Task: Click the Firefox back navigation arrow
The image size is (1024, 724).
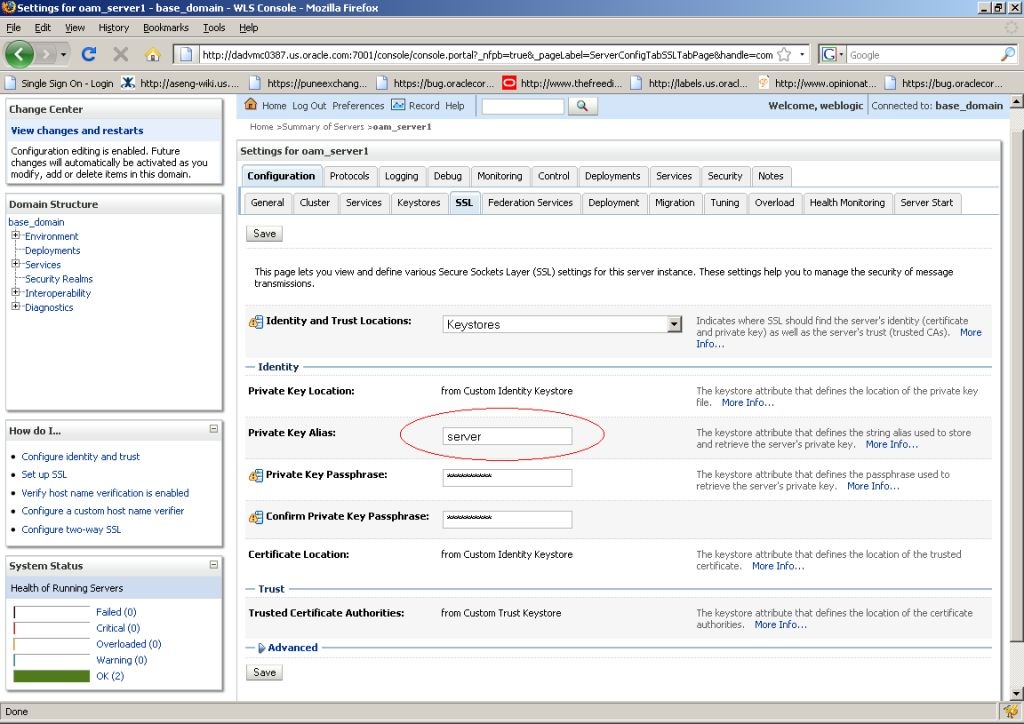Action: (20, 54)
